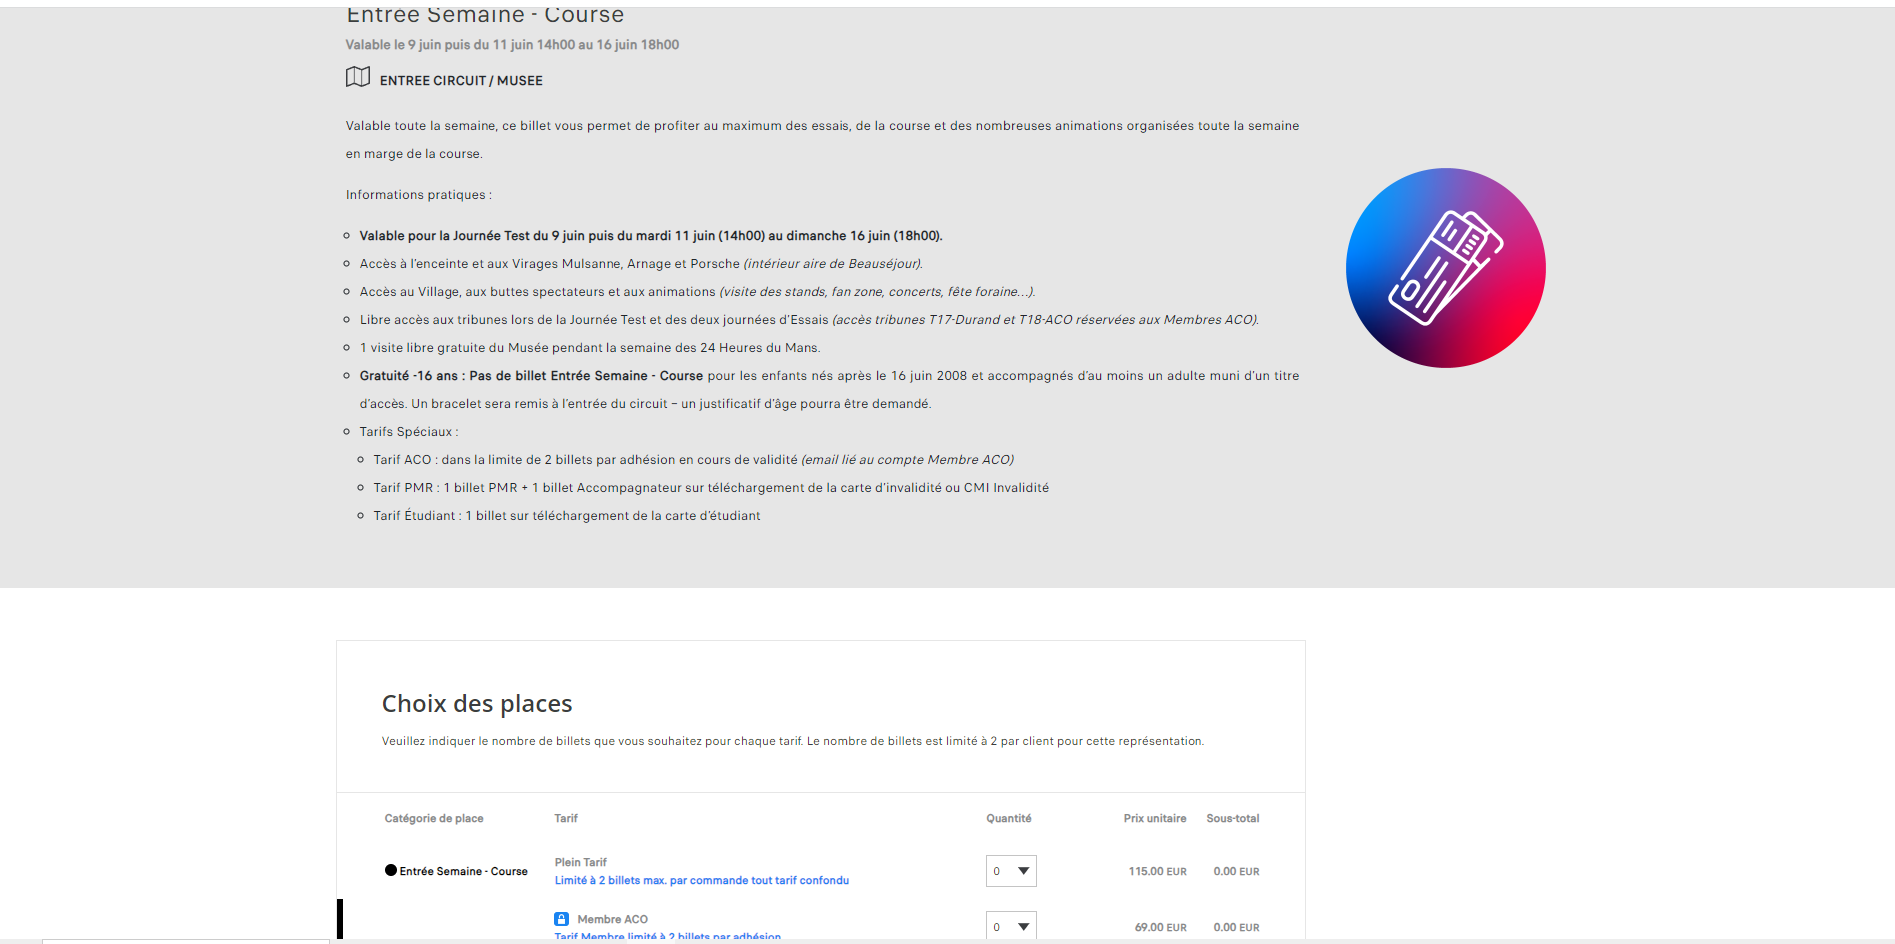
Task: Click the 69.00 EUR unit price
Action: coord(1161,928)
